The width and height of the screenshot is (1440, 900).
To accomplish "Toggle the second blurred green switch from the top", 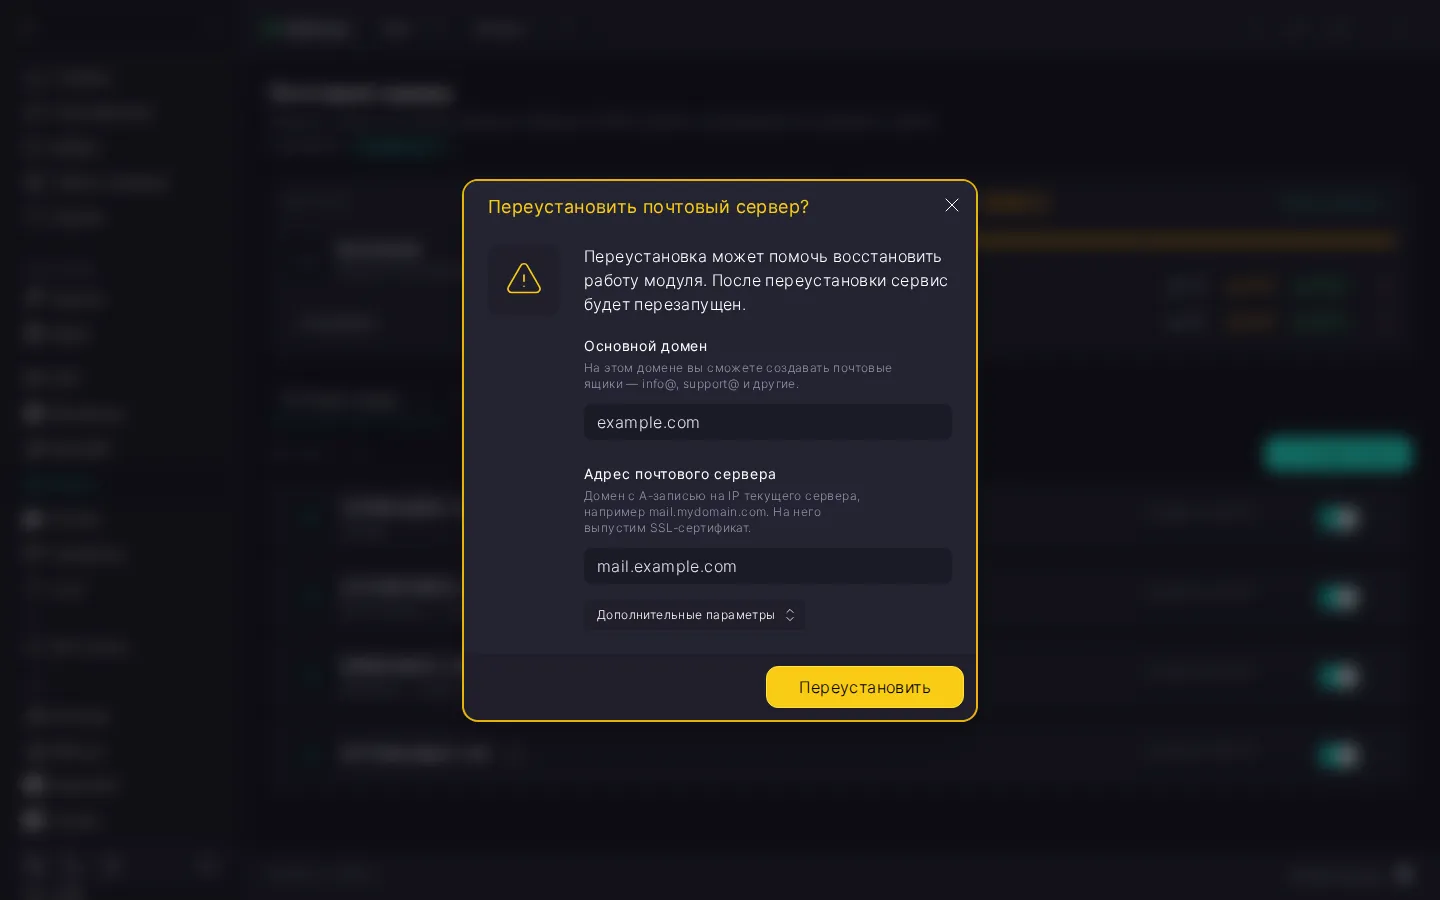I will click(x=1339, y=597).
